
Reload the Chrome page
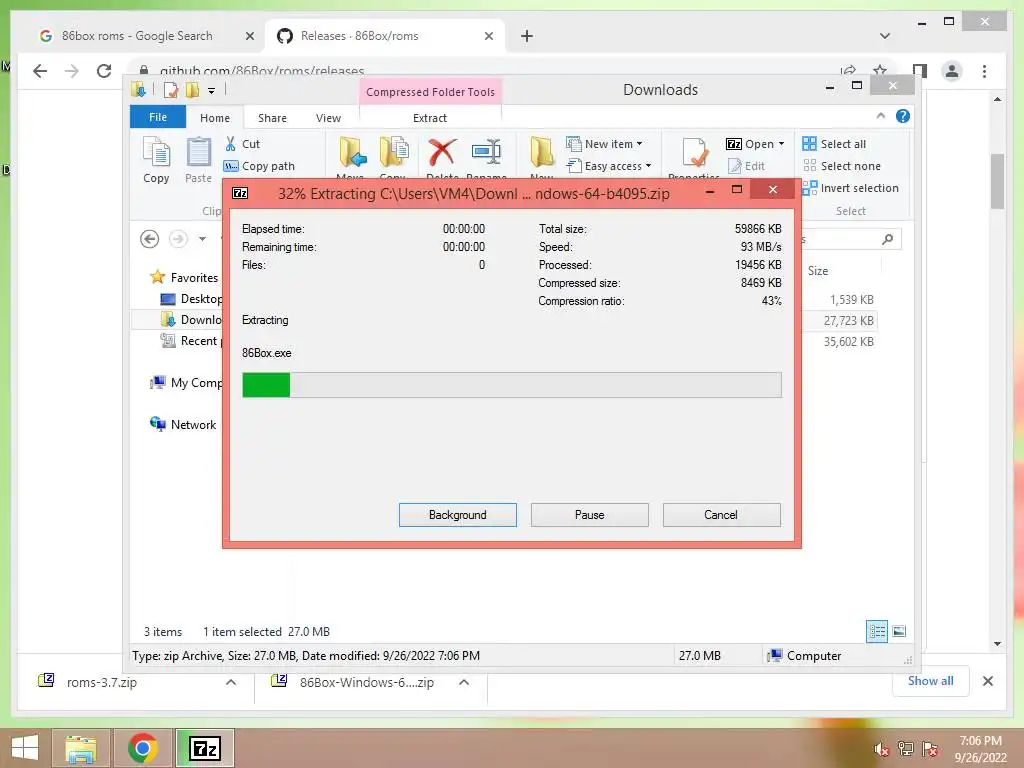point(104,71)
